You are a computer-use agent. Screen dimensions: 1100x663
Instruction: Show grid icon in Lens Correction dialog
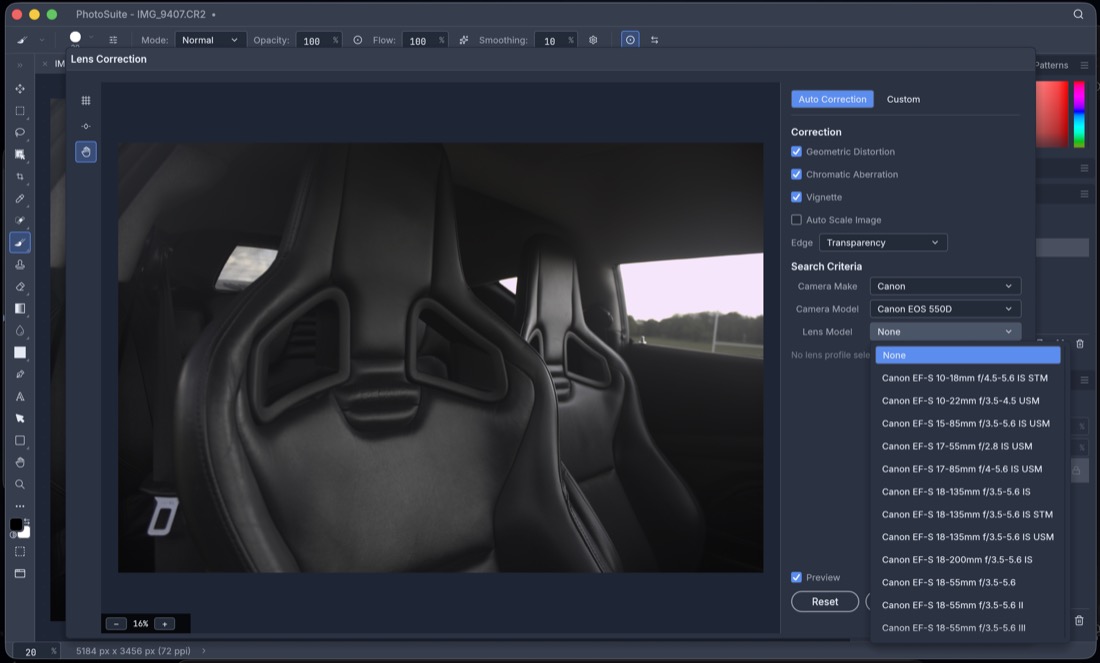(86, 100)
